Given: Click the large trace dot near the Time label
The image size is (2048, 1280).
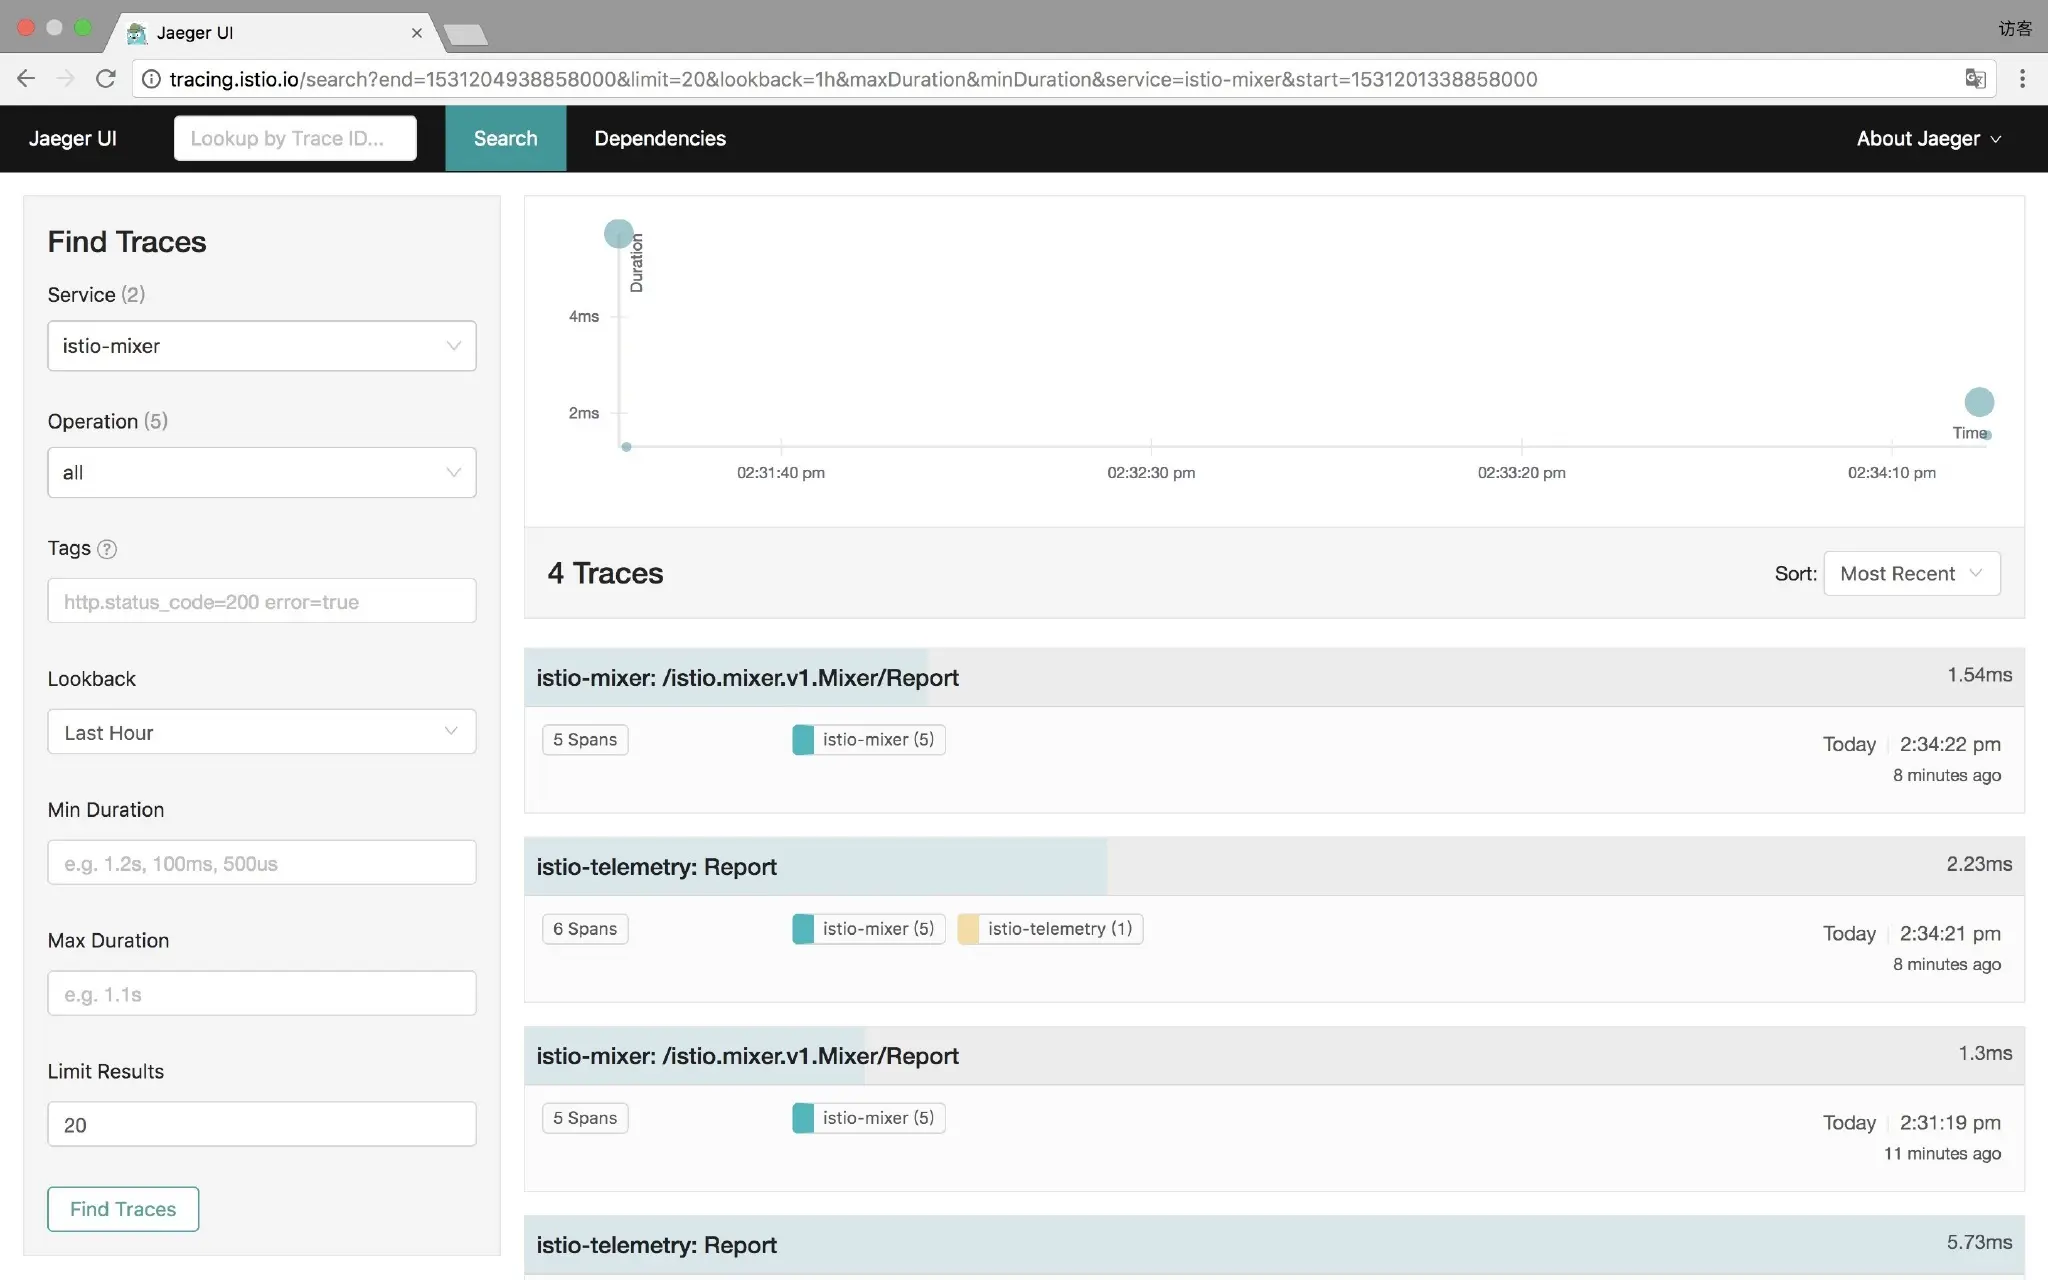Looking at the screenshot, I should tap(1978, 402).
